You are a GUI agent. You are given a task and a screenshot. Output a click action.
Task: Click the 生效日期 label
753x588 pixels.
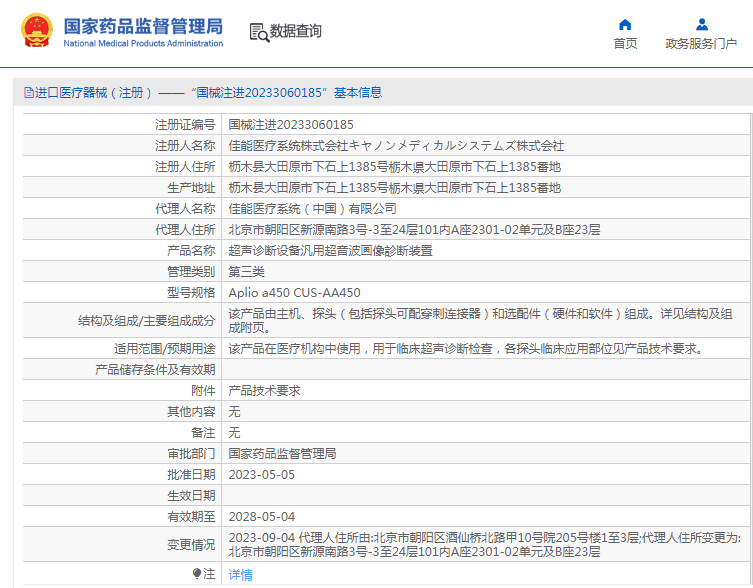point(191,496)
